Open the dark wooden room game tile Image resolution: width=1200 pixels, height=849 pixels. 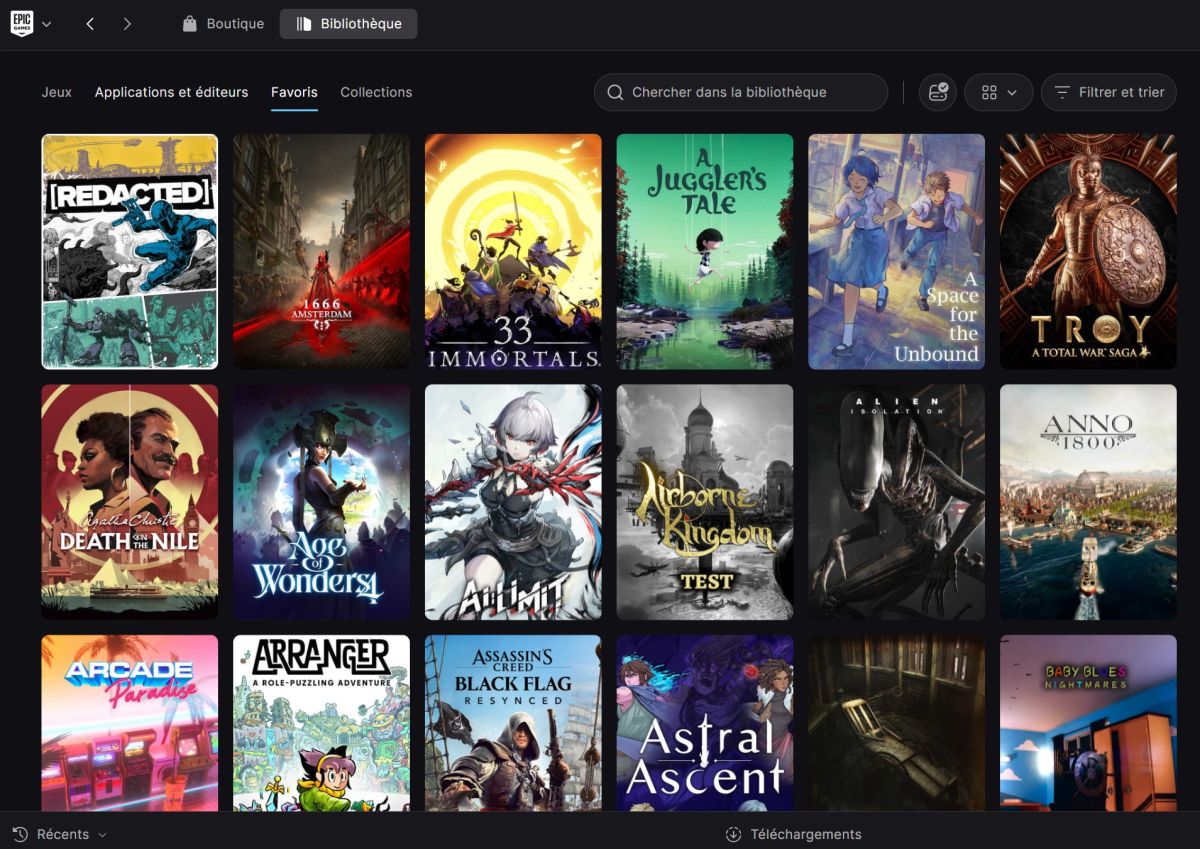coord(897,722)
